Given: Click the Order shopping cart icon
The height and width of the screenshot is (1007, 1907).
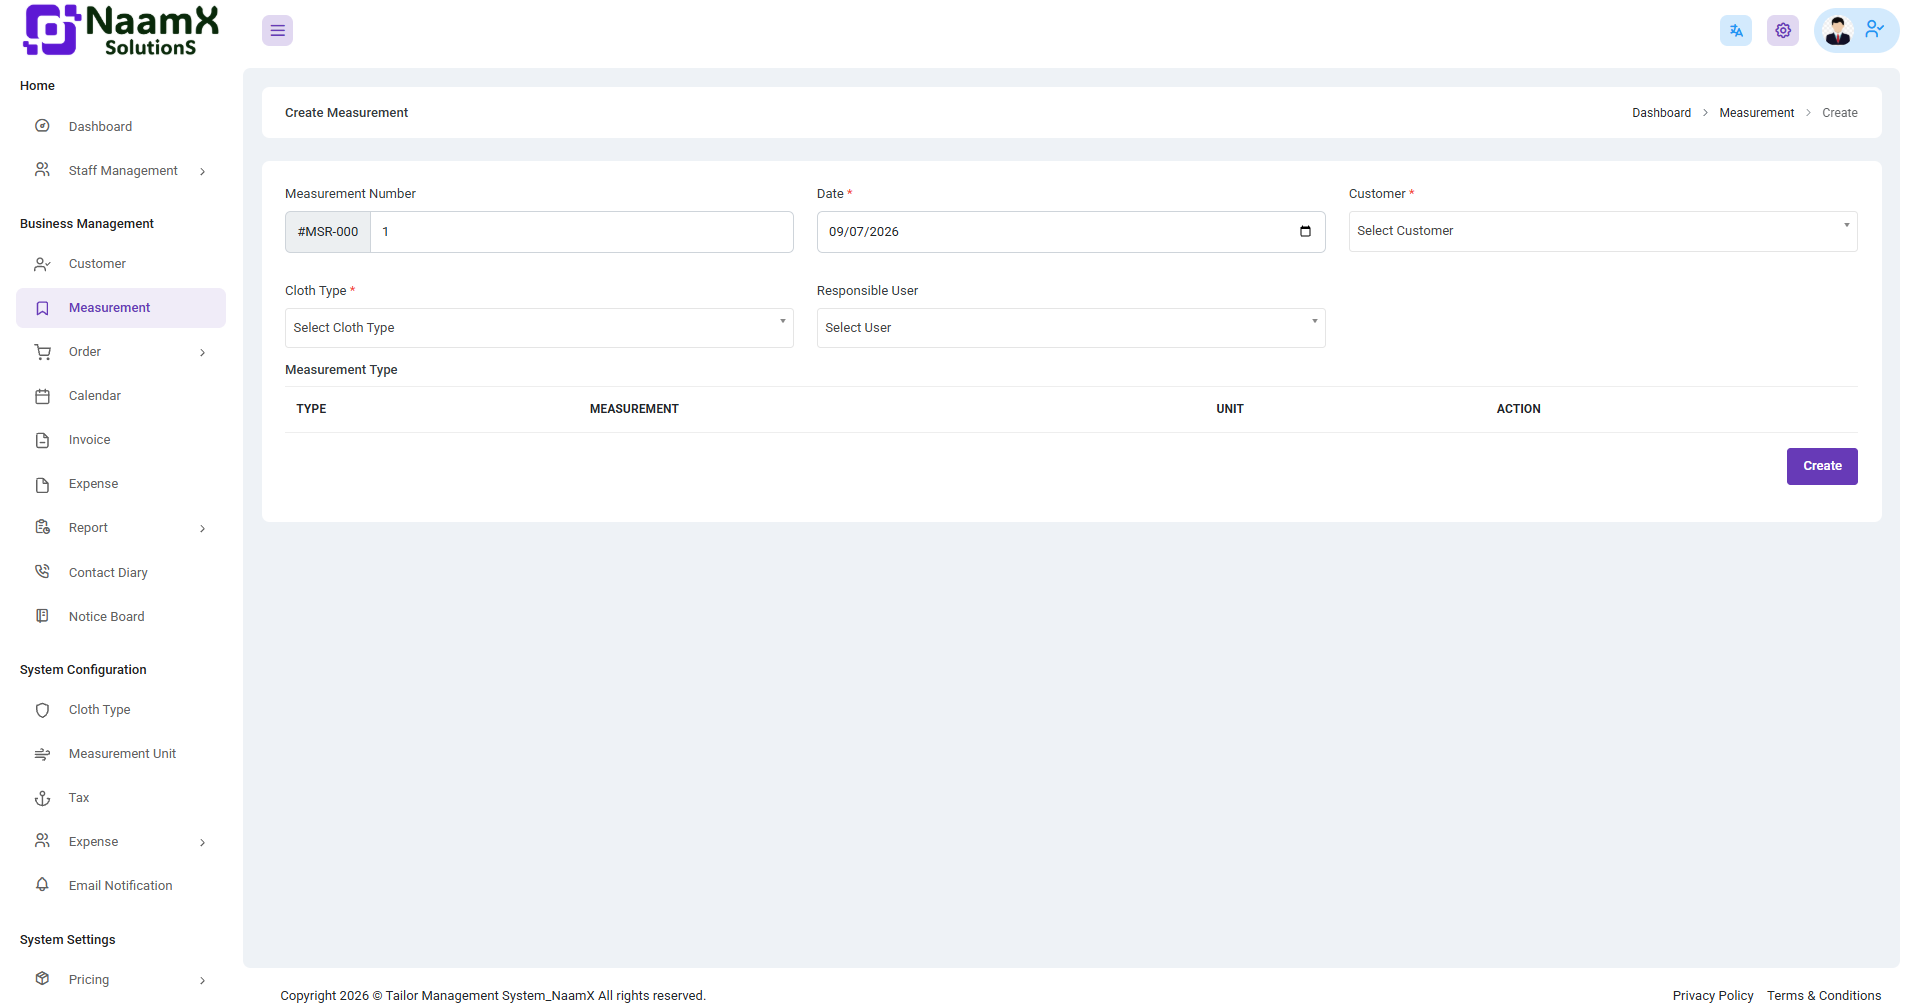Looking at the screenshot, I should tap(42, 352).
